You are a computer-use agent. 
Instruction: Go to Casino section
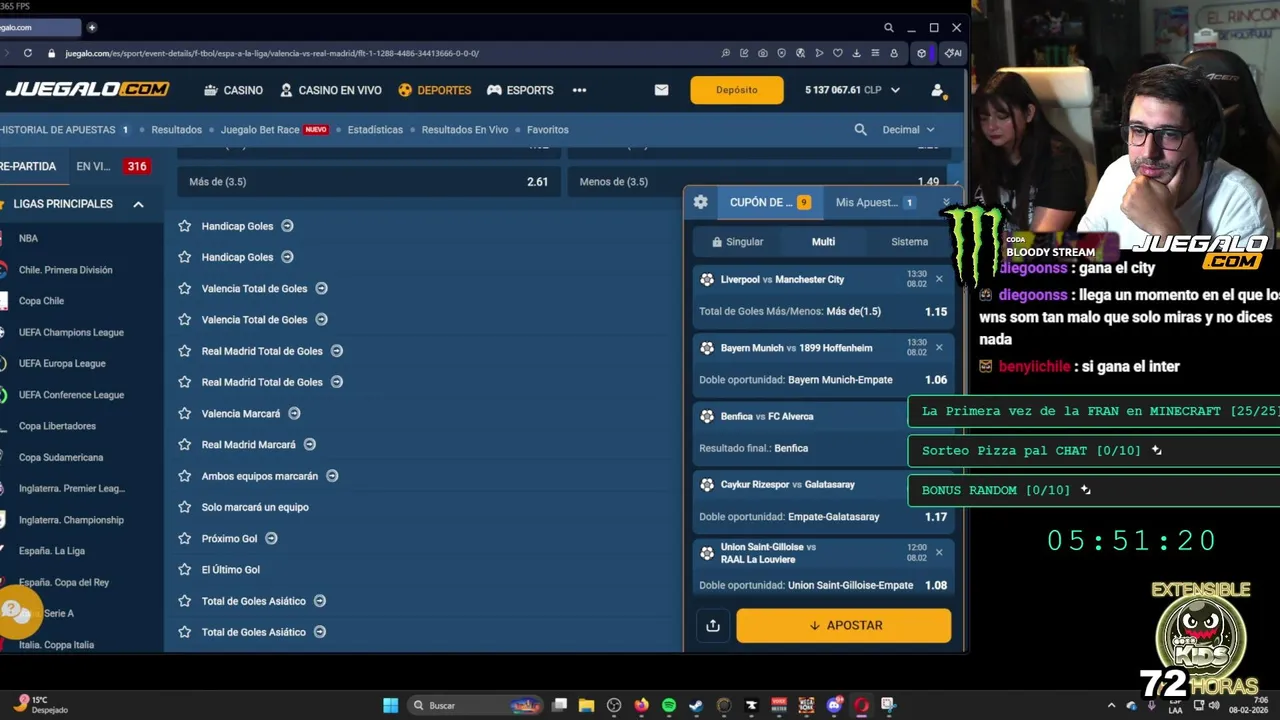pos(233,90)
